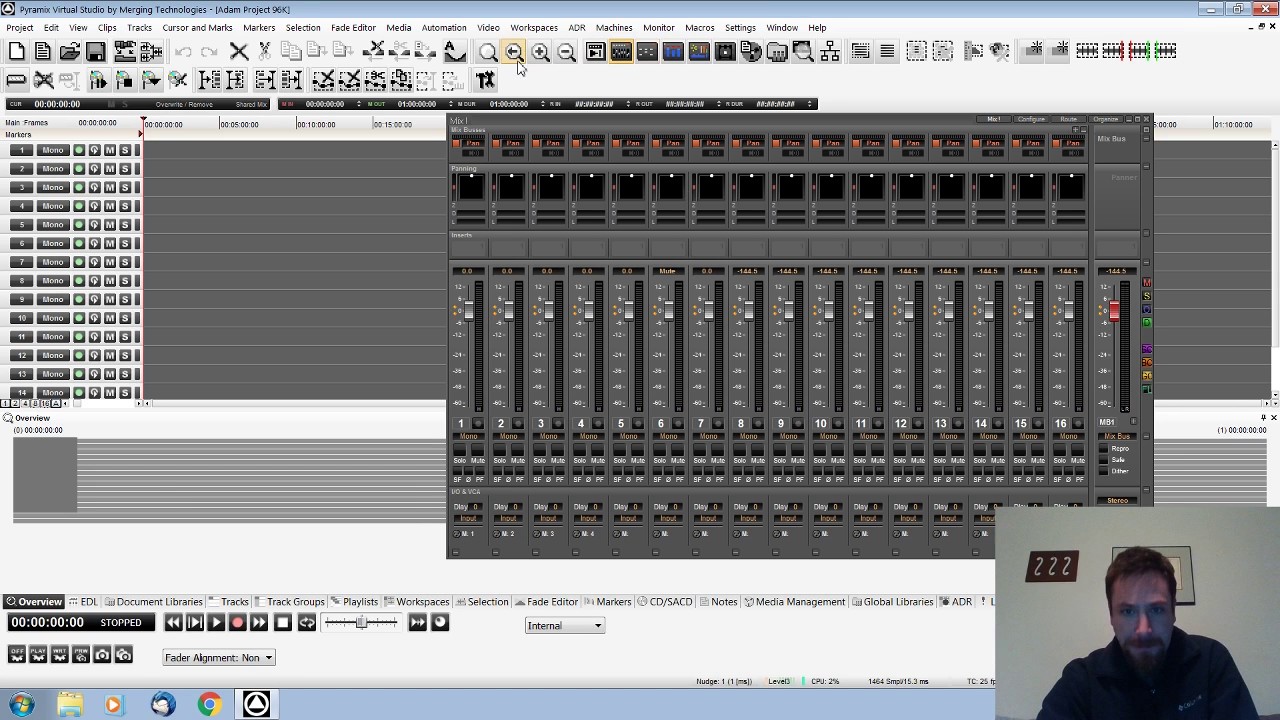Toggle Repro option on mix bus

click(x=1104, y=448)
